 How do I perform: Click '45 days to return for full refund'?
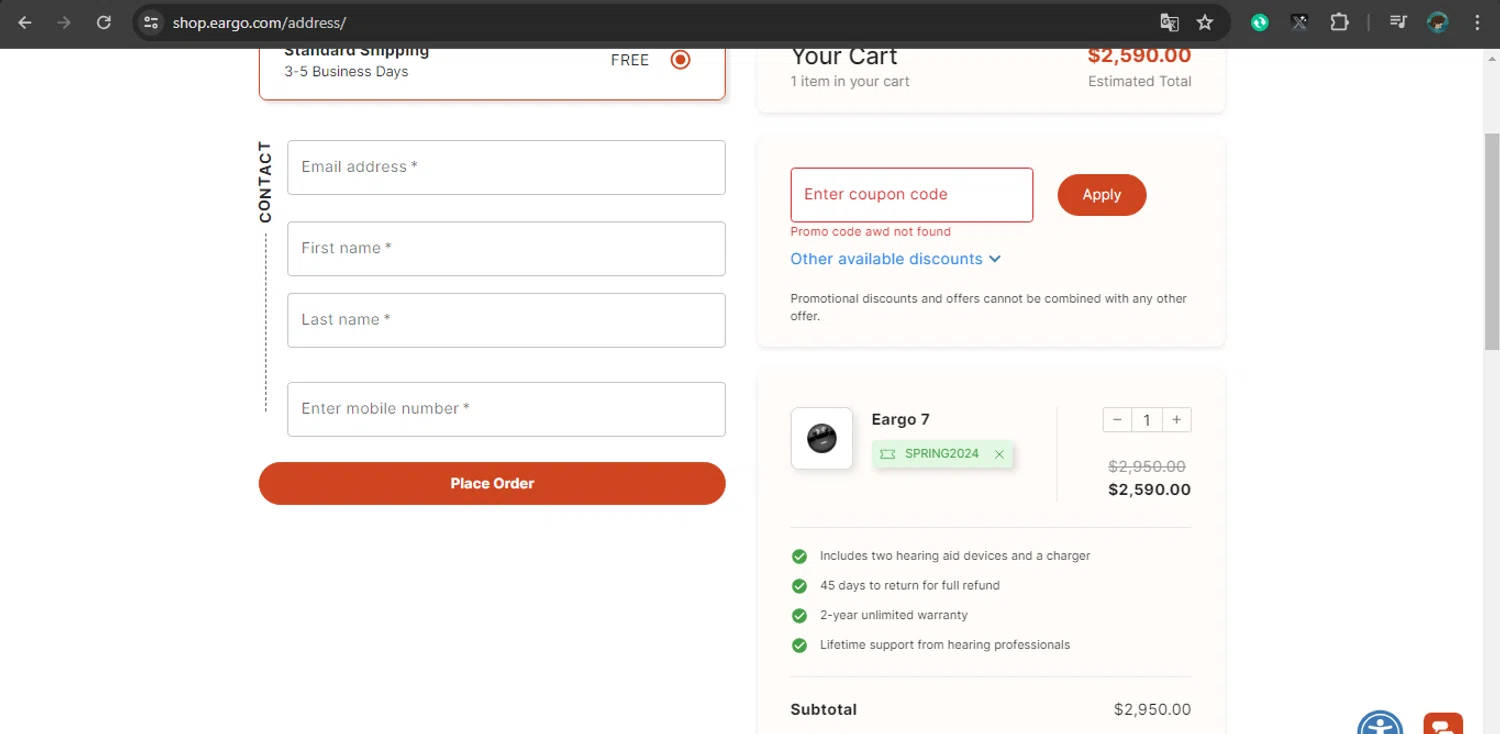909,586
